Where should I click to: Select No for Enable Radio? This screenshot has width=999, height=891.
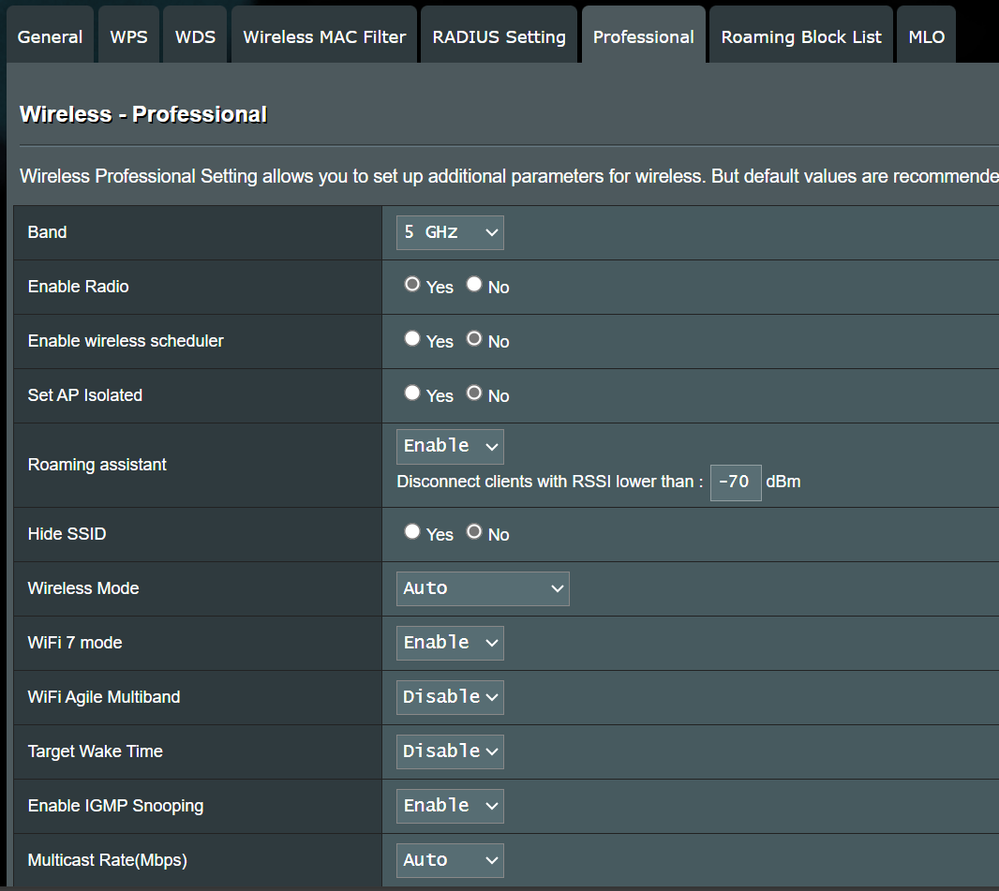tap(475, 285)
